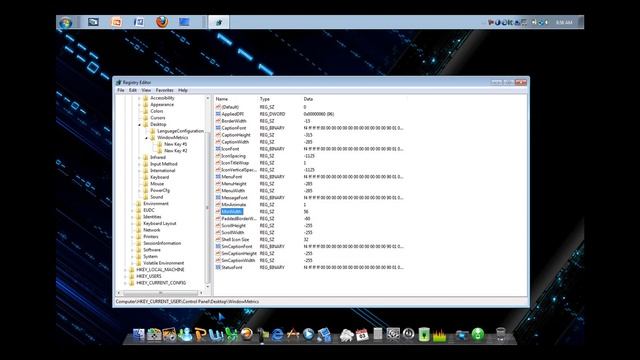This screenshot has width=640, height=360.
Task: Open the View menu in Registry Editor
Action: point(146,90)
